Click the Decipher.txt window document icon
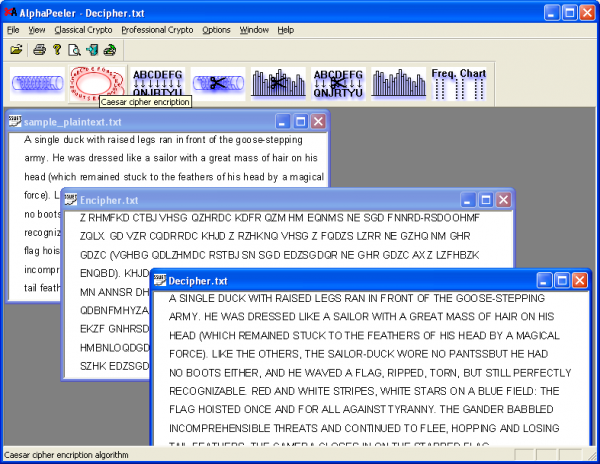Image resolution: width=600 pixels, height=464 pixels. (x=160, y=280)
